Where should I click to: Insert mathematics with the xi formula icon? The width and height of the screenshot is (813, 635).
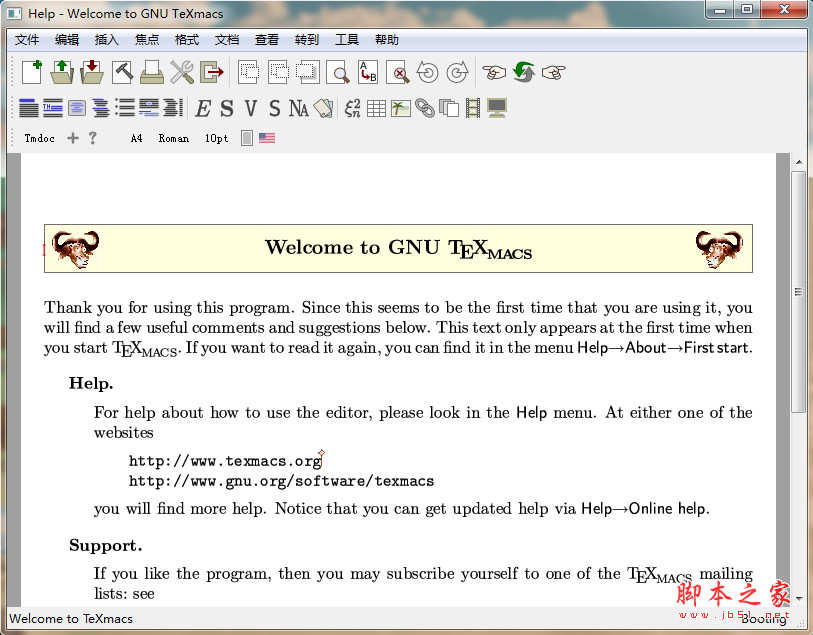point(353,108)
